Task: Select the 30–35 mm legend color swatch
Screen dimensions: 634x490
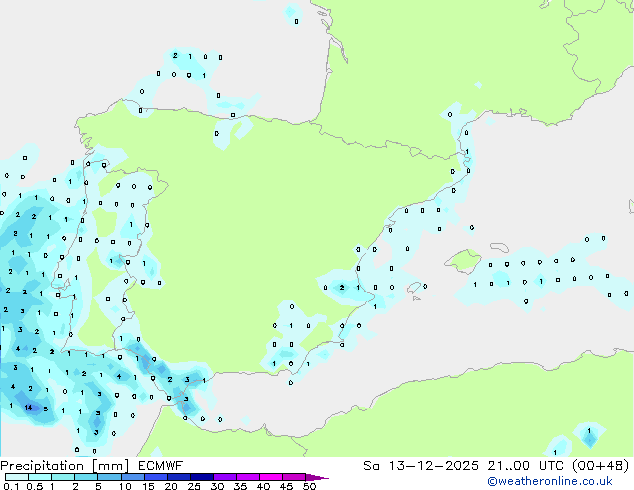Action: (224, 477)
